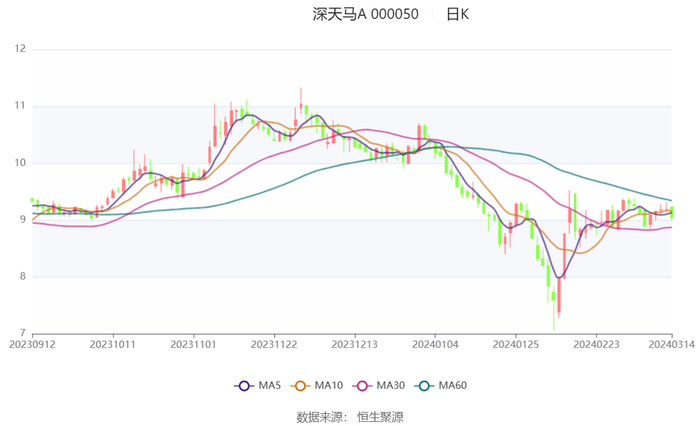The height and width of the screenshot is (426, 700).
Task: Select the 日K chart type label
Action: click(457, 14)
